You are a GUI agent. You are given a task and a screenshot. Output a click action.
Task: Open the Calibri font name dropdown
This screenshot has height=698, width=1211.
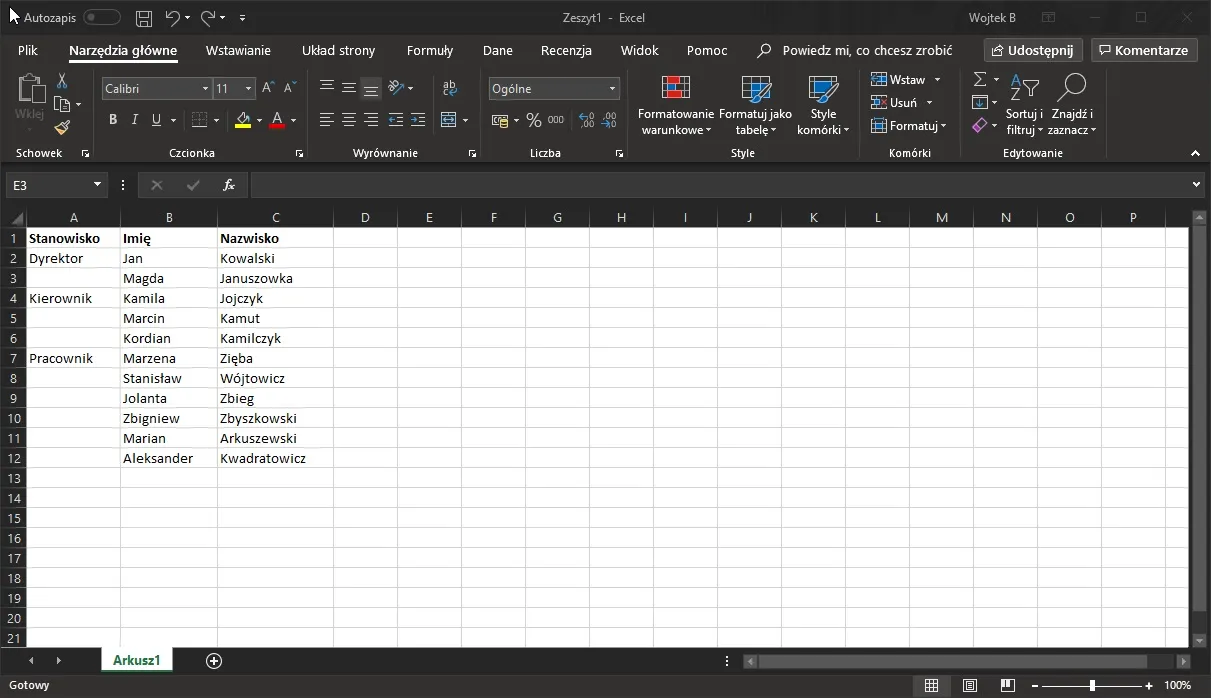point(205,89)
